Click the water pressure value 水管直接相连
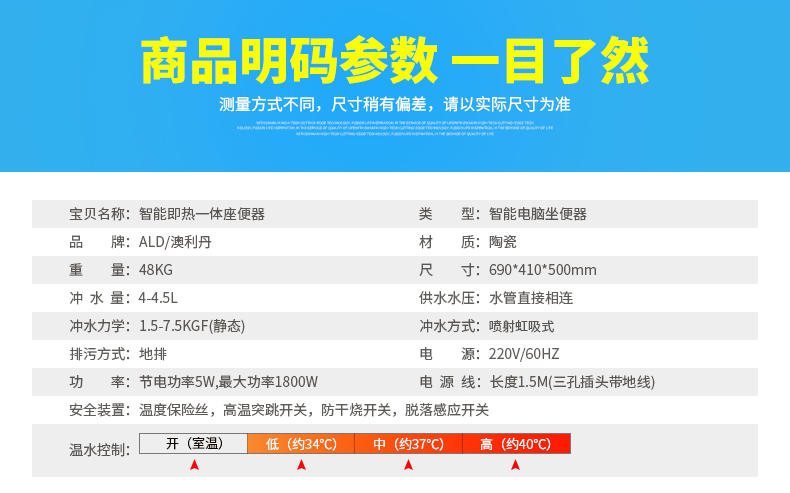Viewport: 790px width, 493px height. click(531, 298)
